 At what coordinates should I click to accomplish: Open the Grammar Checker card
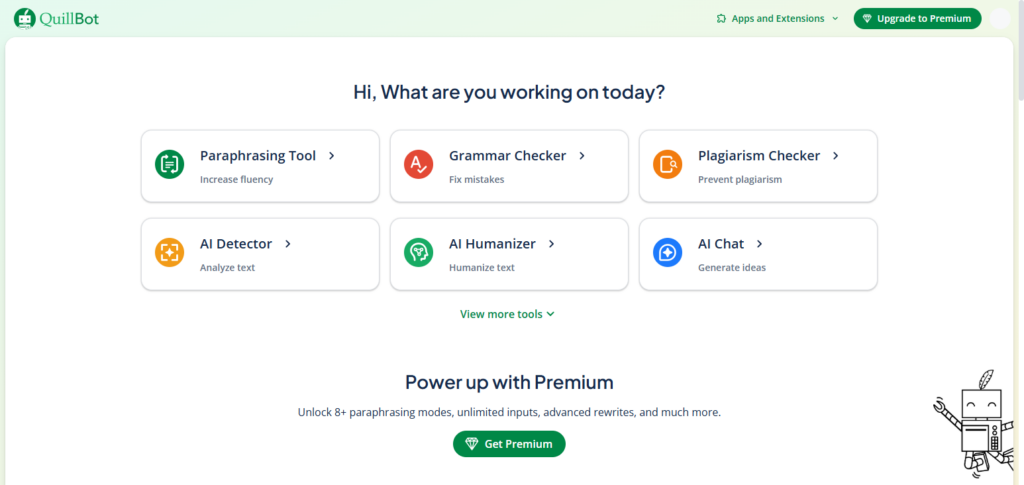click(x=508, y=165)
